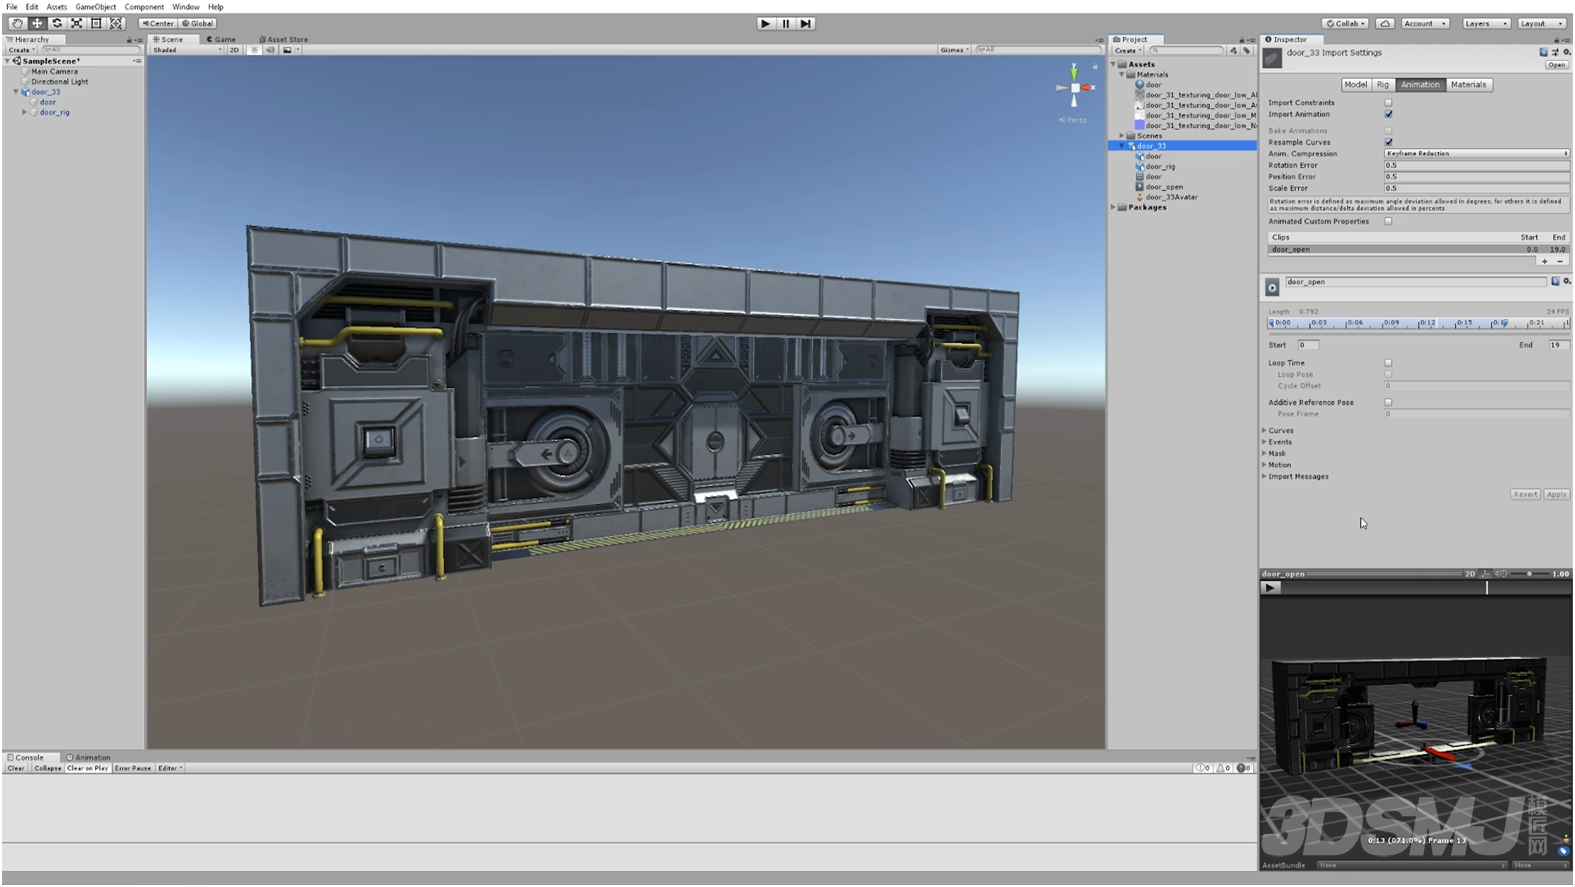
Task: Open the Layers dropdown
Action: [1486, 23]
